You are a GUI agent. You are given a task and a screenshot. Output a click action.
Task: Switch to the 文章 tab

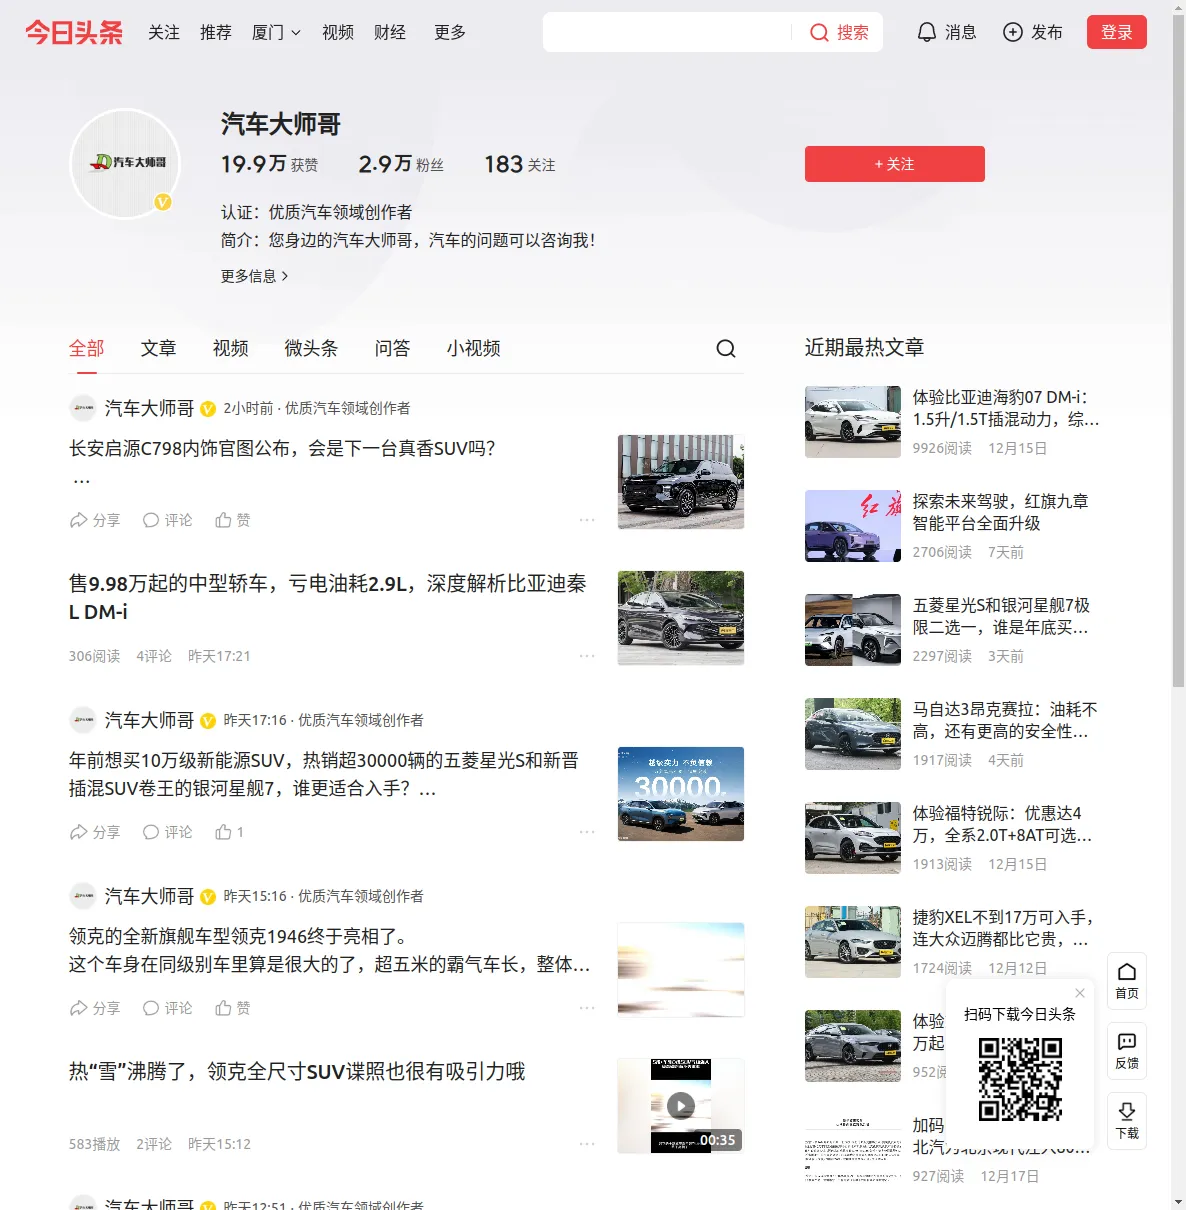[159, 348]
